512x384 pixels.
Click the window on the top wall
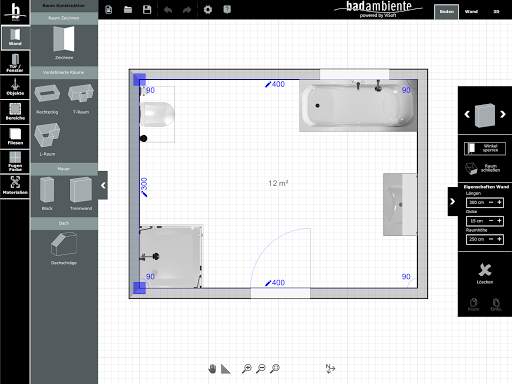tap(354, 74)
